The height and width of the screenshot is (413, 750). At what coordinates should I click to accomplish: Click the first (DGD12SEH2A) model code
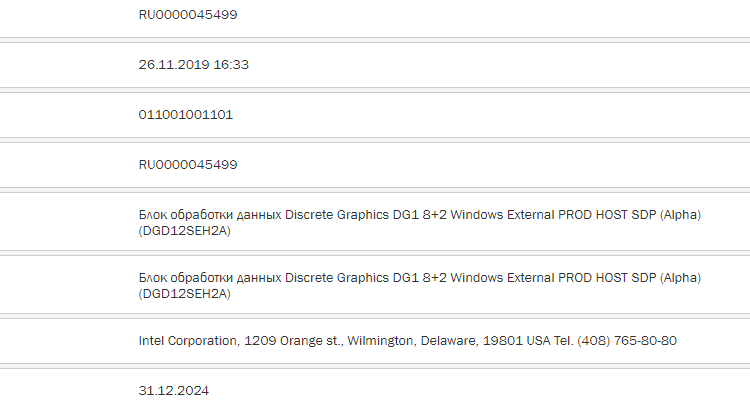[184, 231]
